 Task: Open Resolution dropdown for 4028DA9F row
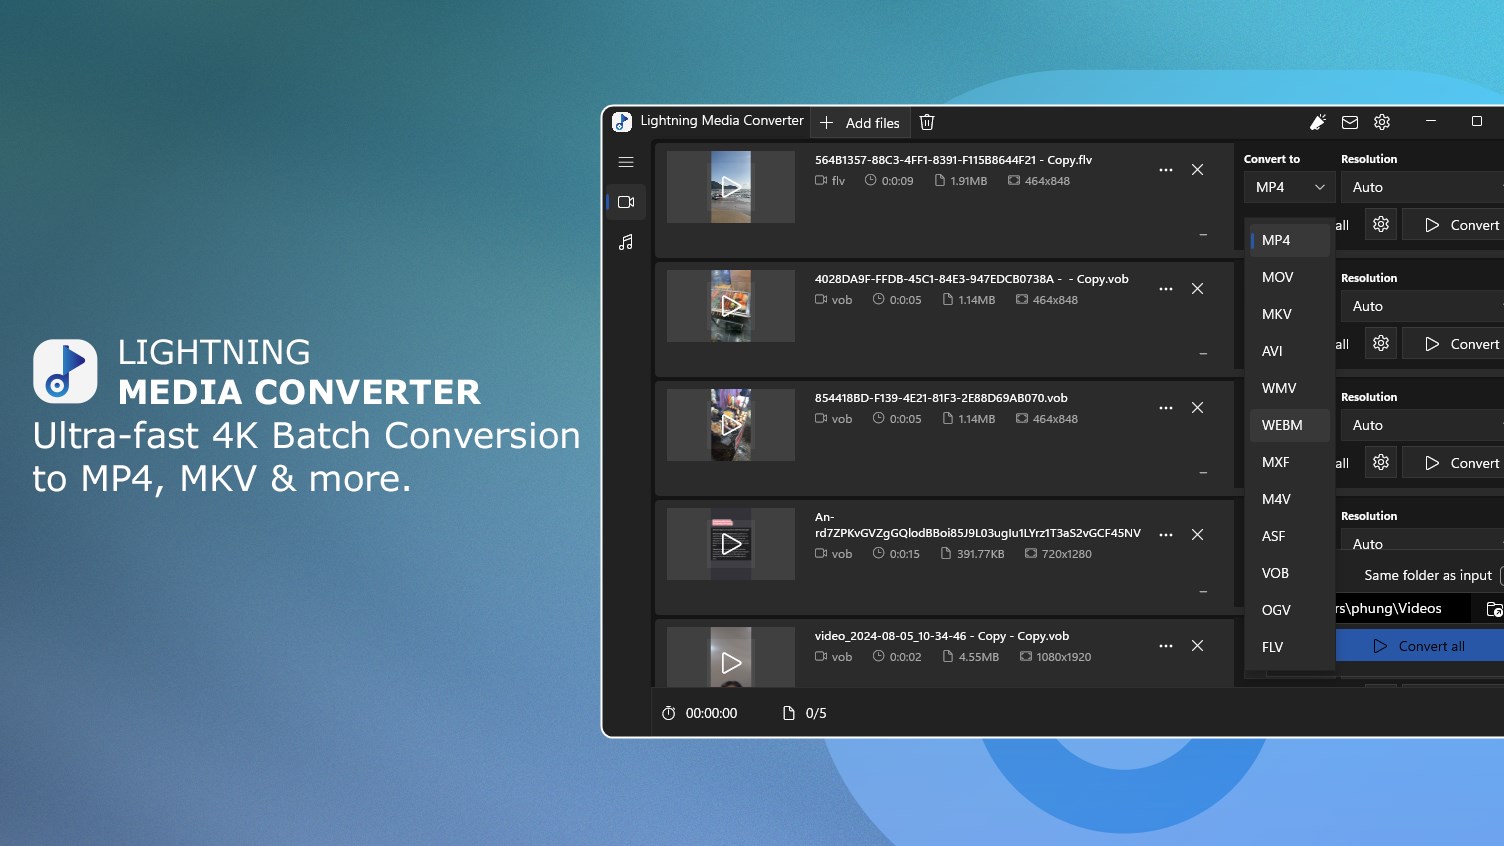(x=1422, y=306)
